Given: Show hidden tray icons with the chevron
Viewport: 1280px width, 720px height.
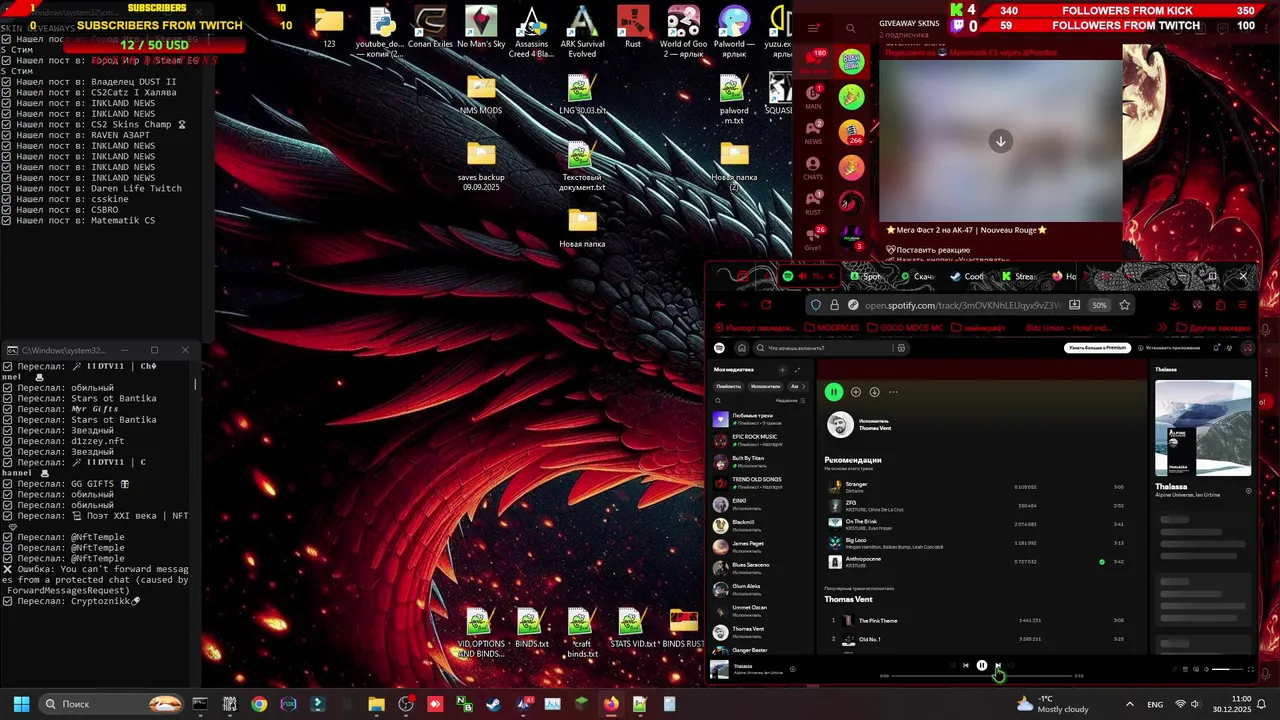Looking at the screenshot, I should (1130, 704).
